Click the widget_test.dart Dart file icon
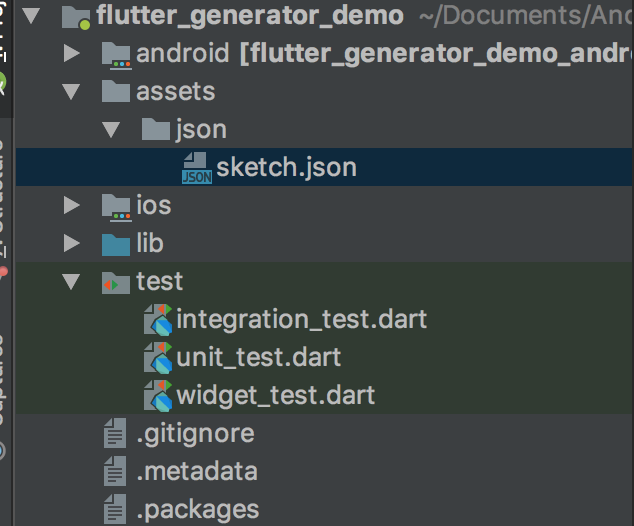Viewport: 634px width, 526px height. point(158,396)
